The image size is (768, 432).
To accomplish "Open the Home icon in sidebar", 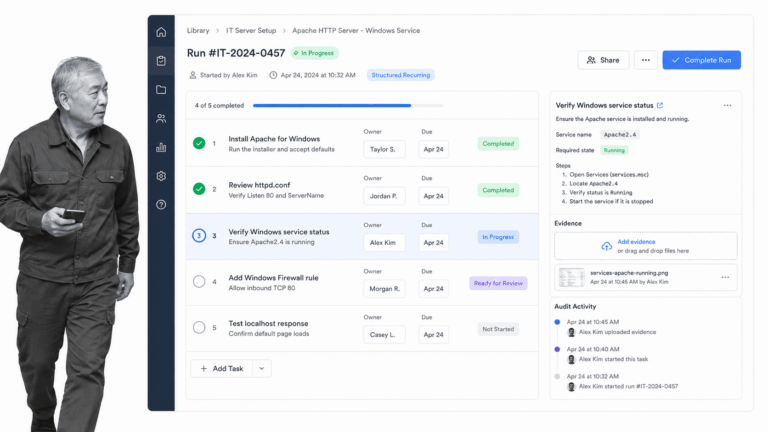I will pyautogui.click(x=161, y=32).
